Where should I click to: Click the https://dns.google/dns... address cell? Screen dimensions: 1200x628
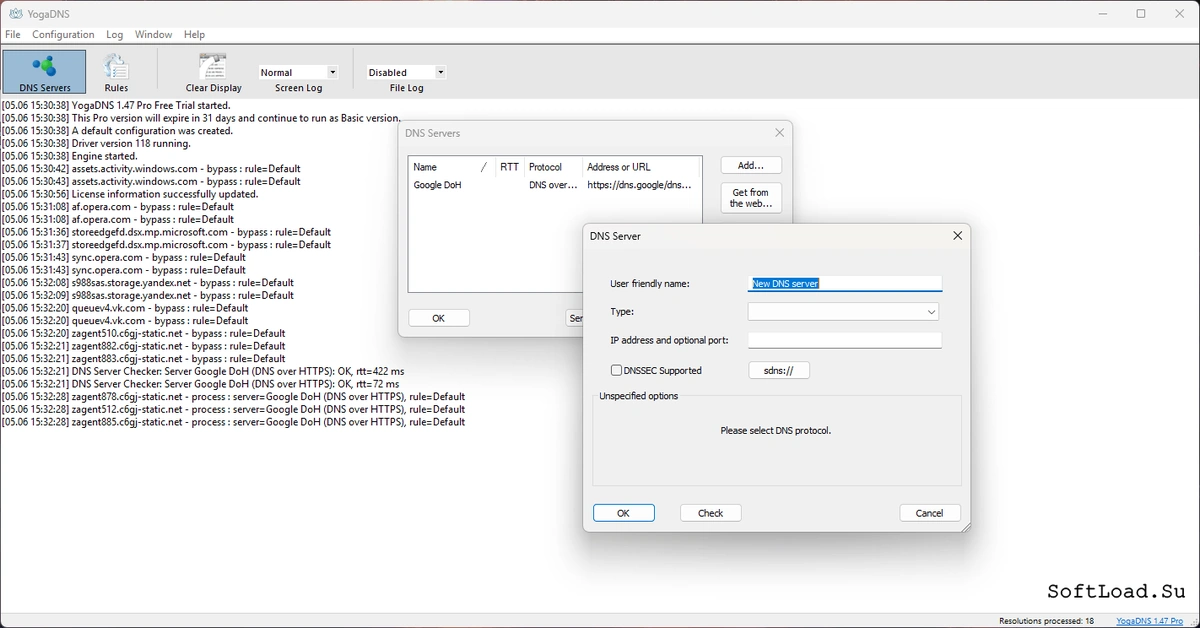click(x=640, y=185)
